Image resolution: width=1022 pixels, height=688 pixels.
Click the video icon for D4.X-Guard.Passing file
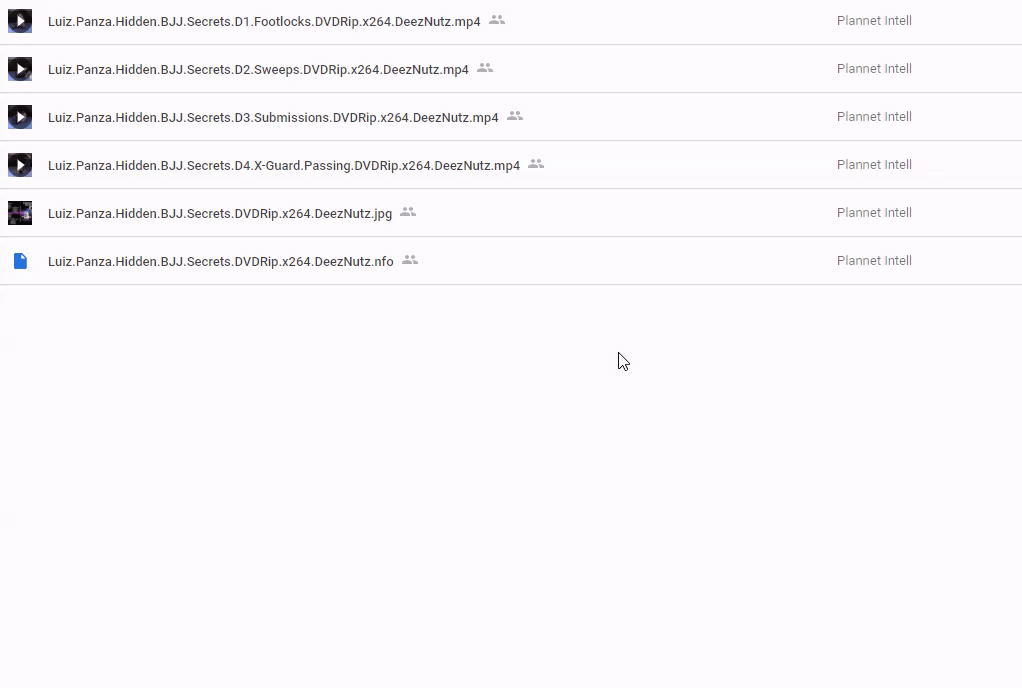point(20,165)
